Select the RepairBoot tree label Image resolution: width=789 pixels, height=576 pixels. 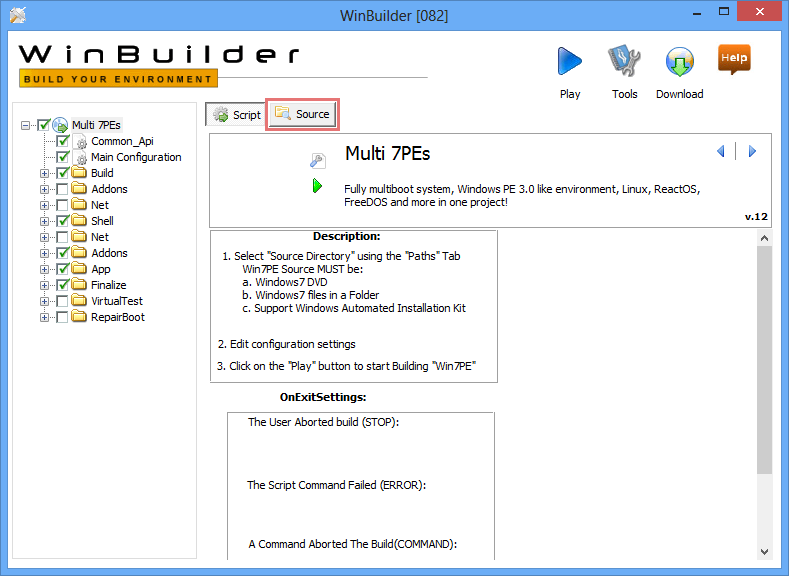click(x=118, y=317)
